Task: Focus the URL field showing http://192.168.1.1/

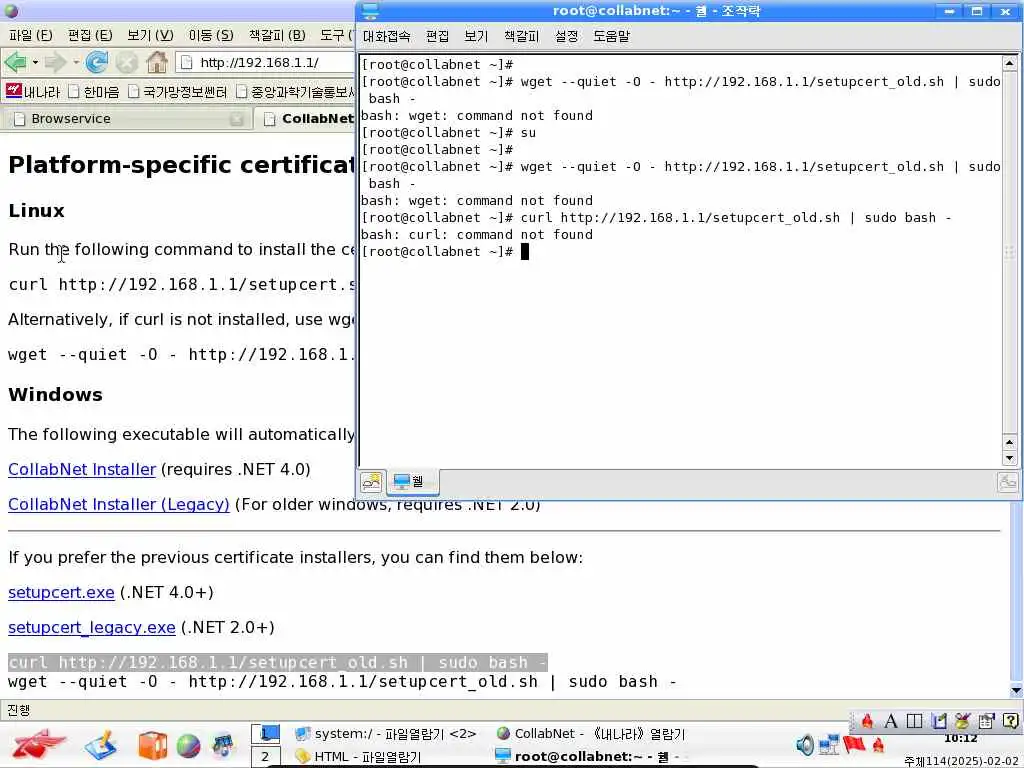Action: (266, 63)
